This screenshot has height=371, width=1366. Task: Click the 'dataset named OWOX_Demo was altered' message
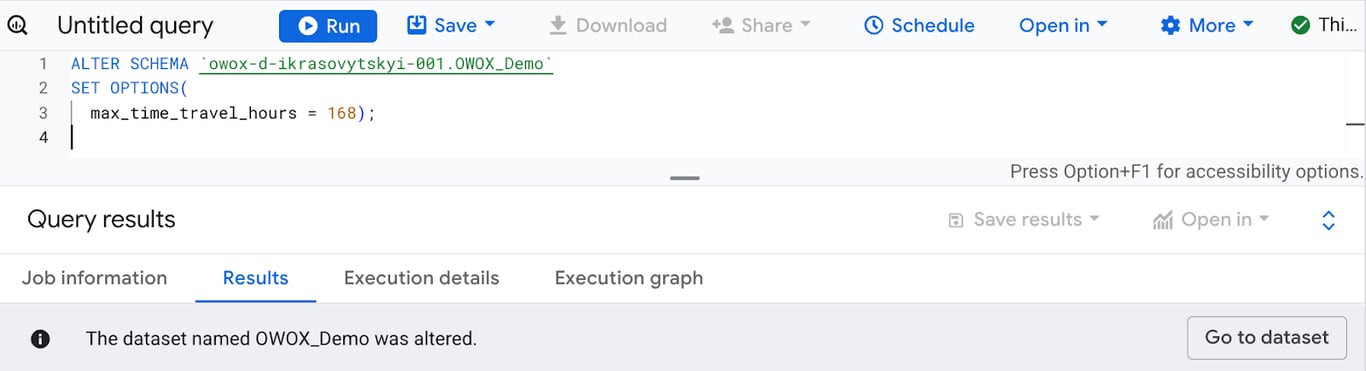pos(281,339)
